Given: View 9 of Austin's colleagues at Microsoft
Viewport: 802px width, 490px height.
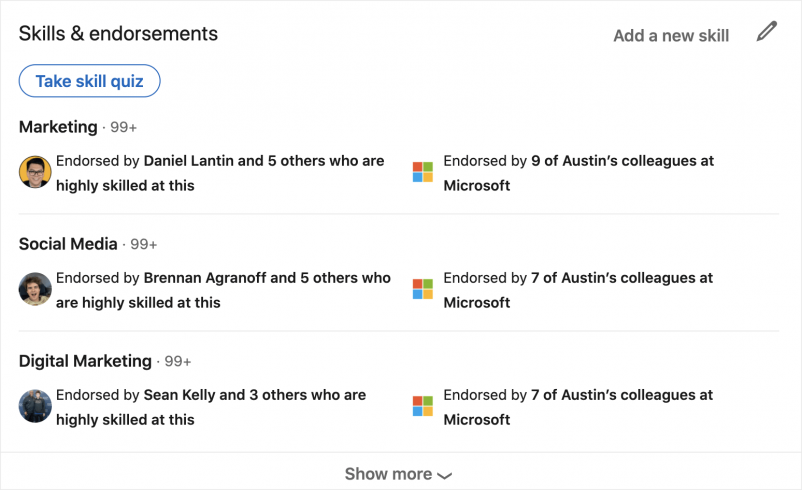Looking at the screenshot, I should point(578,173).
